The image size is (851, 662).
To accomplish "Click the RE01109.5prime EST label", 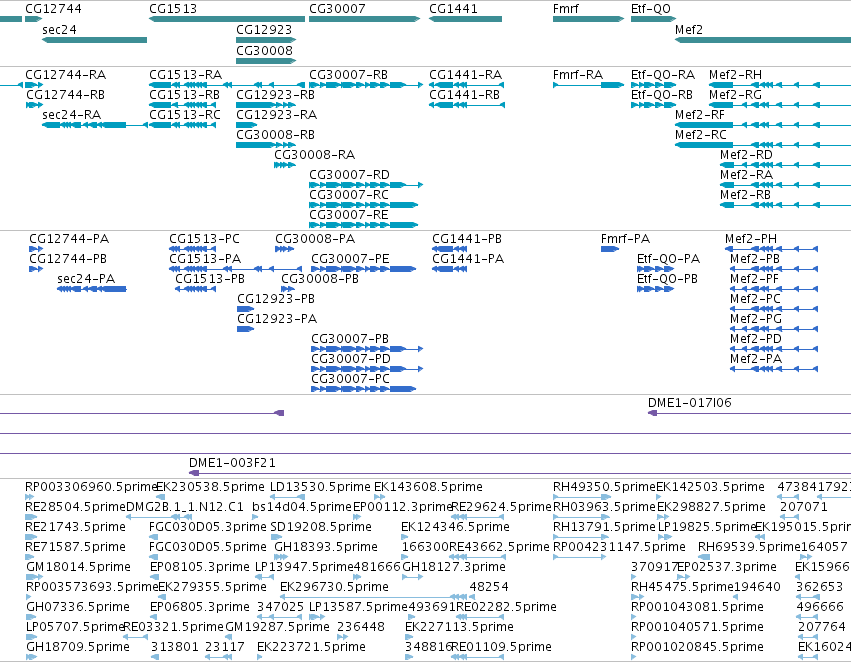I will point(501,647).
